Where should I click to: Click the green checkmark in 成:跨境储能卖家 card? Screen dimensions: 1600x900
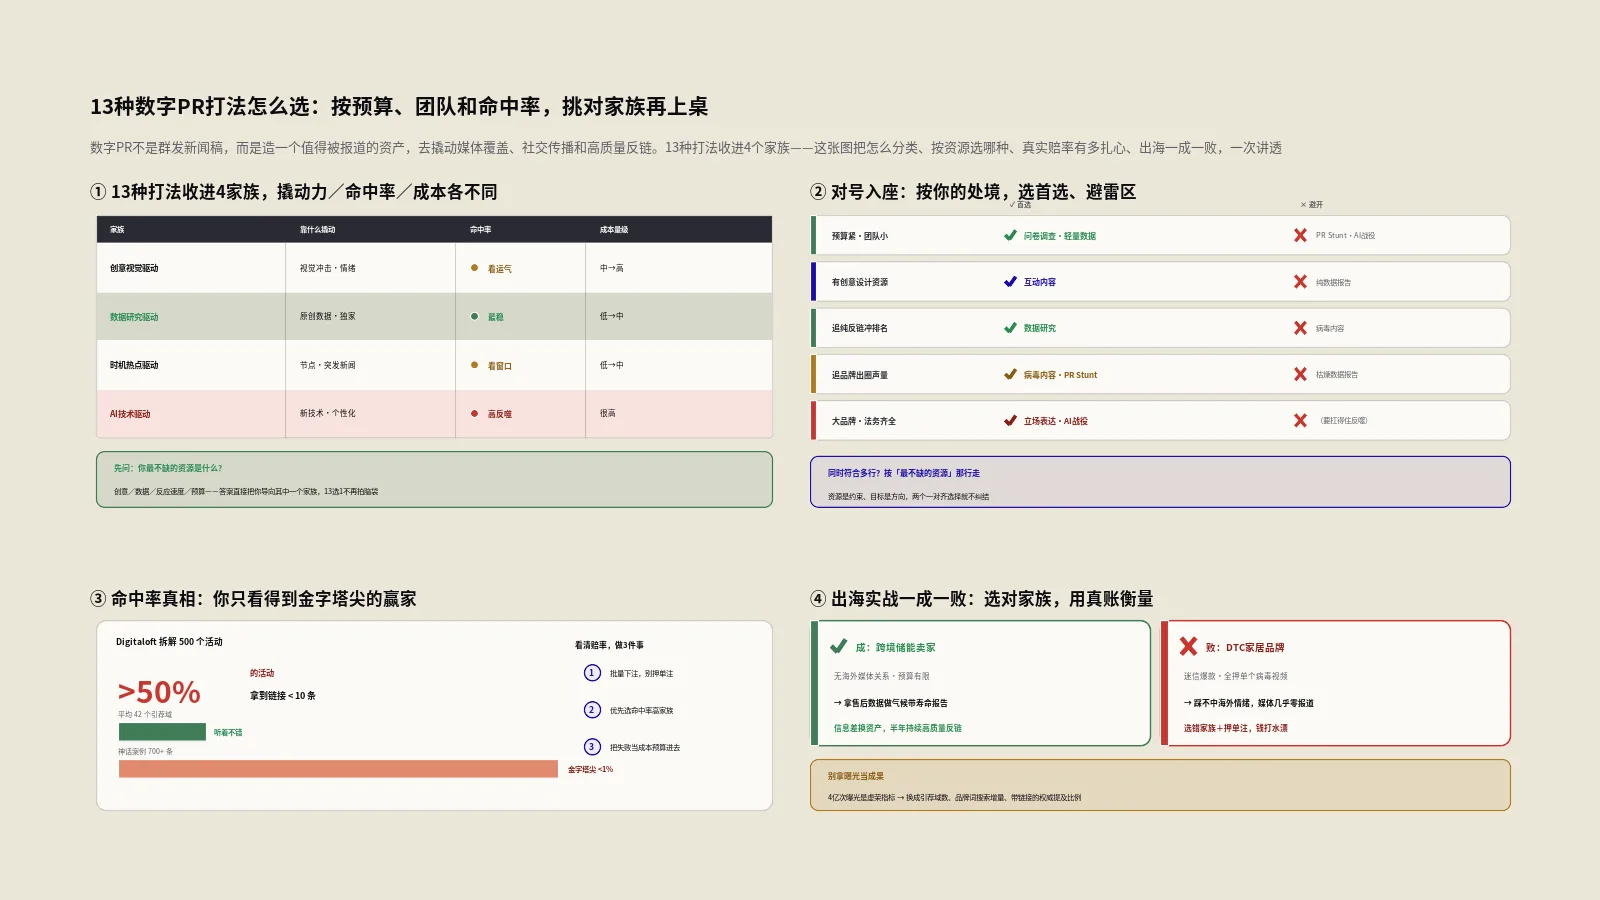pyautogui.click(x=839, y=647)
